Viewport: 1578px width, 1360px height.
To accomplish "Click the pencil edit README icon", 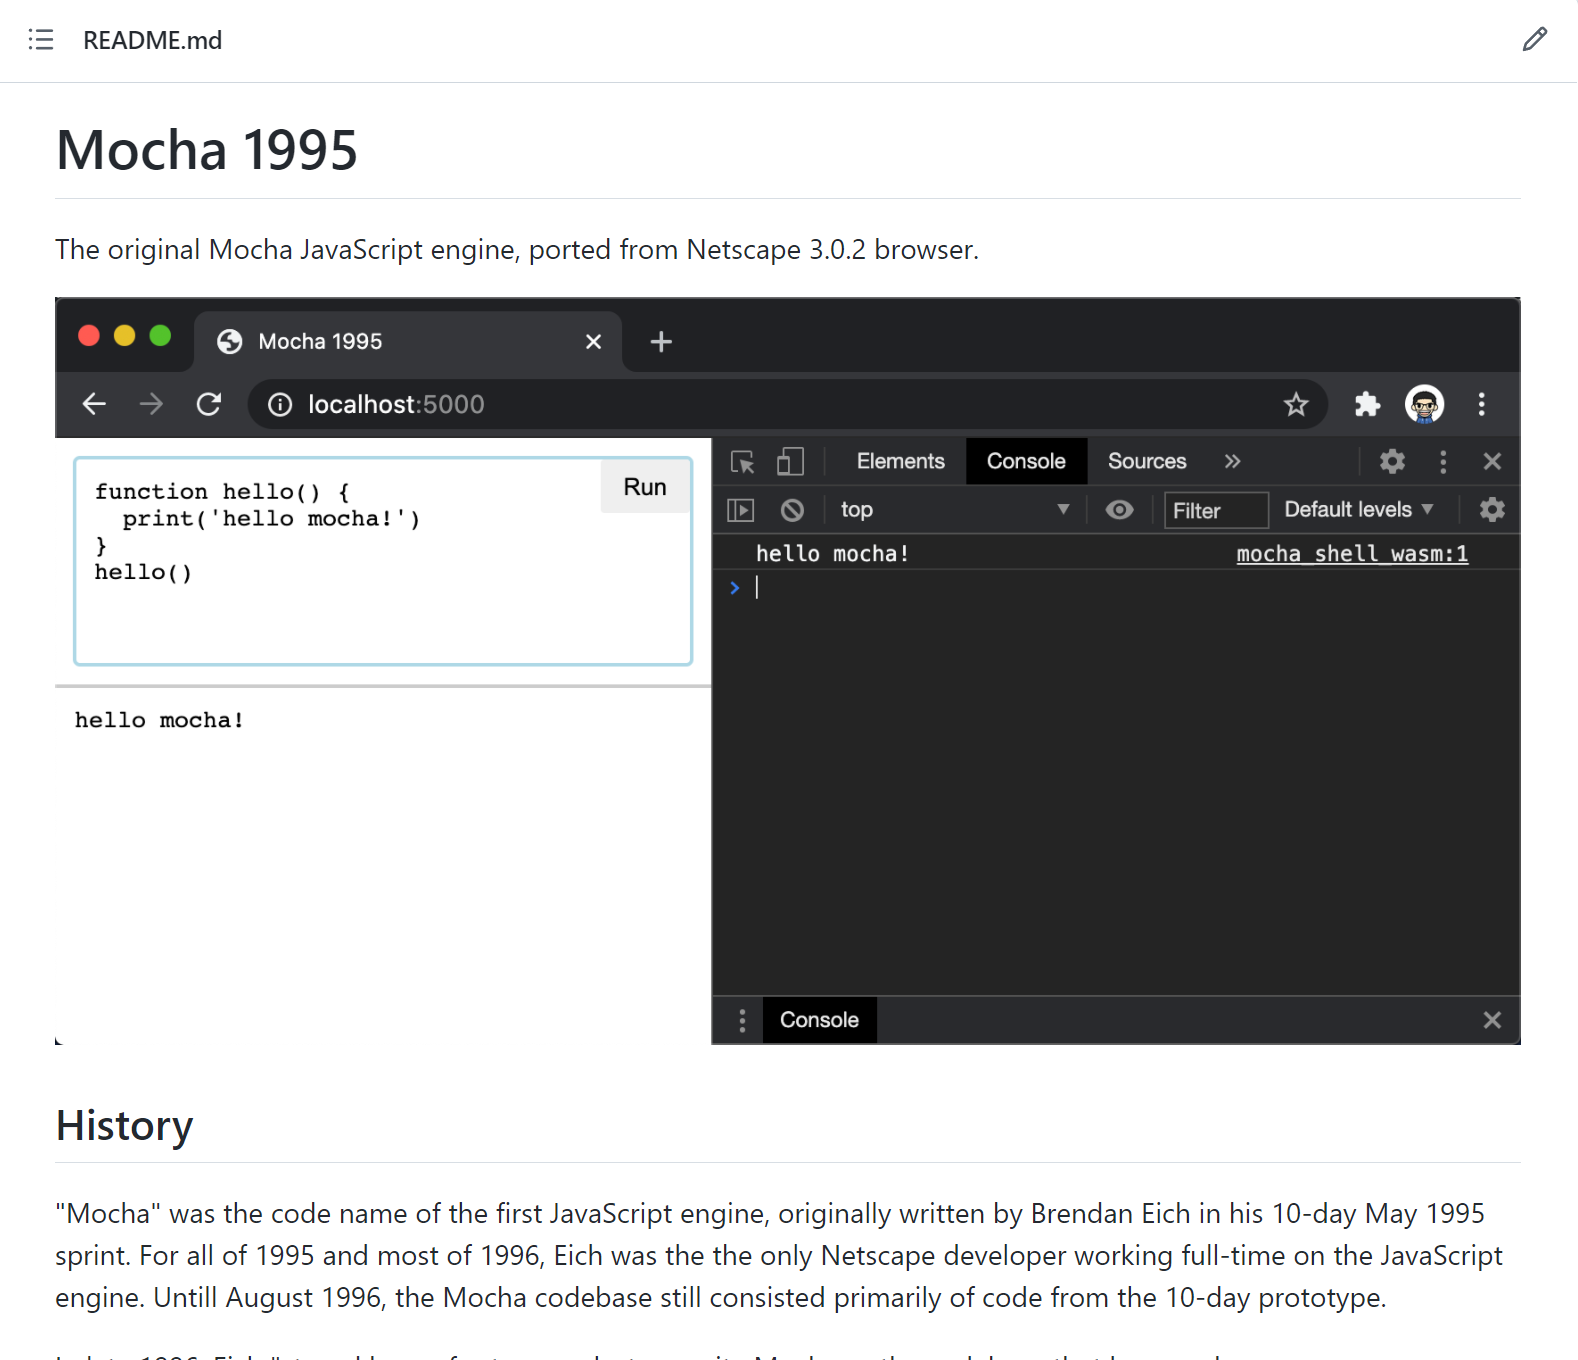I will (x=1535, y=40).
